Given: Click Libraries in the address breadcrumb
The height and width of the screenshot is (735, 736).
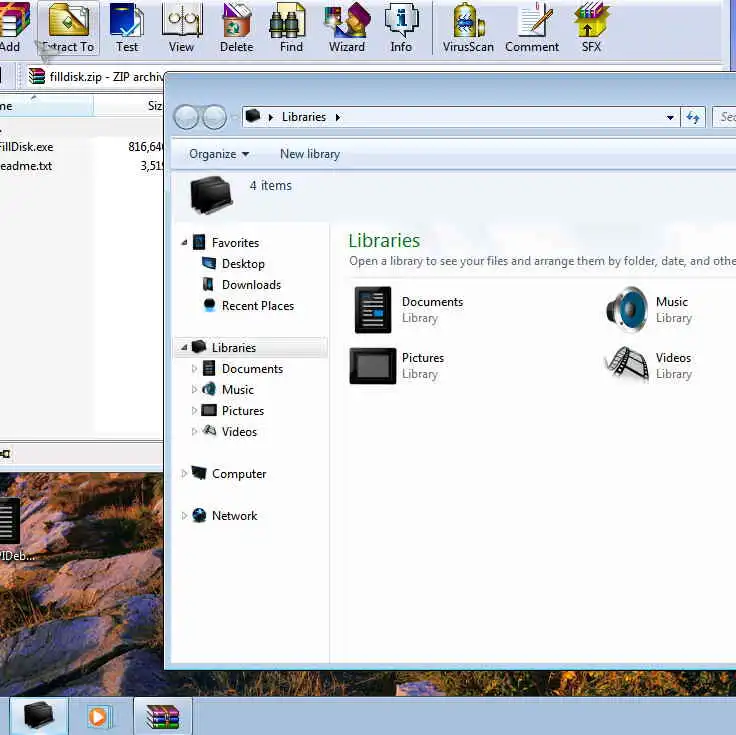Looking at the screenshot, I should tap(304, 117).
